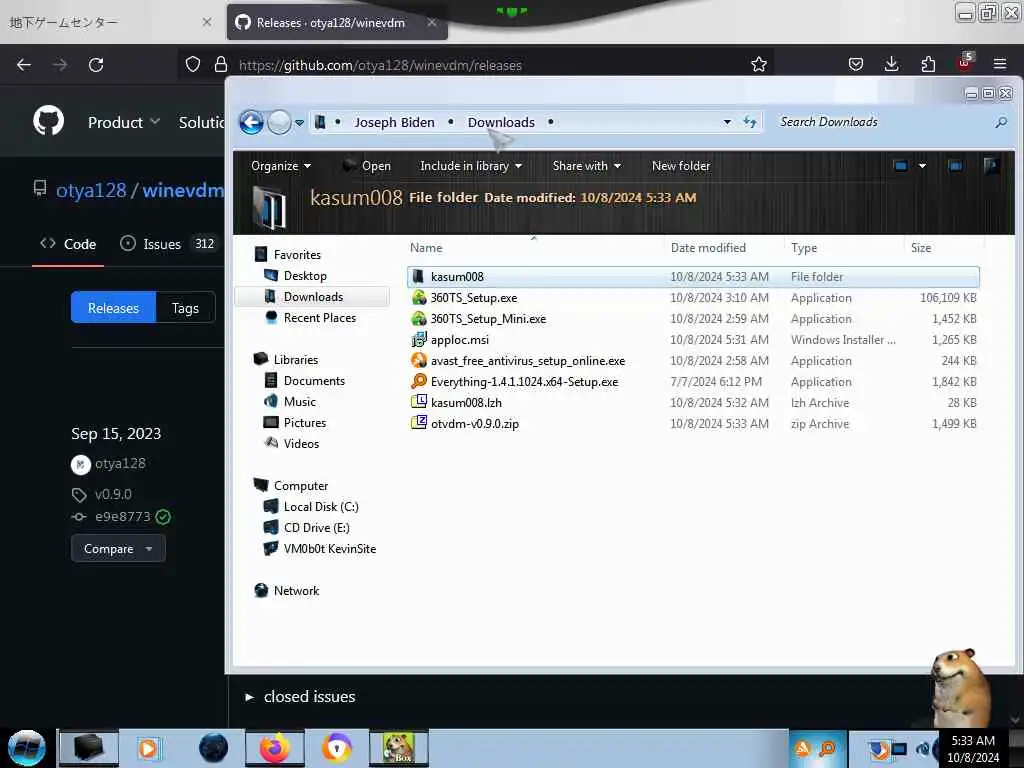Click the Windows Start orb
This screenshot has width=1024, height=768.
tap(27, 748)
